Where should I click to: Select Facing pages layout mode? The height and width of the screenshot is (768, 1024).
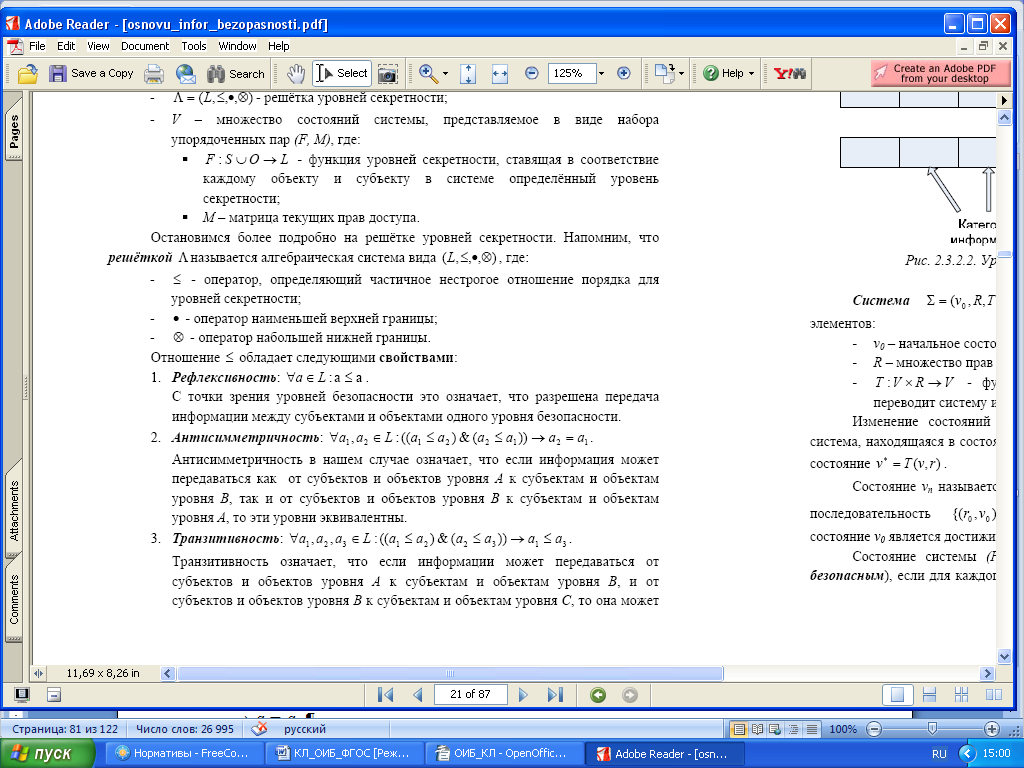click(993, 694)
